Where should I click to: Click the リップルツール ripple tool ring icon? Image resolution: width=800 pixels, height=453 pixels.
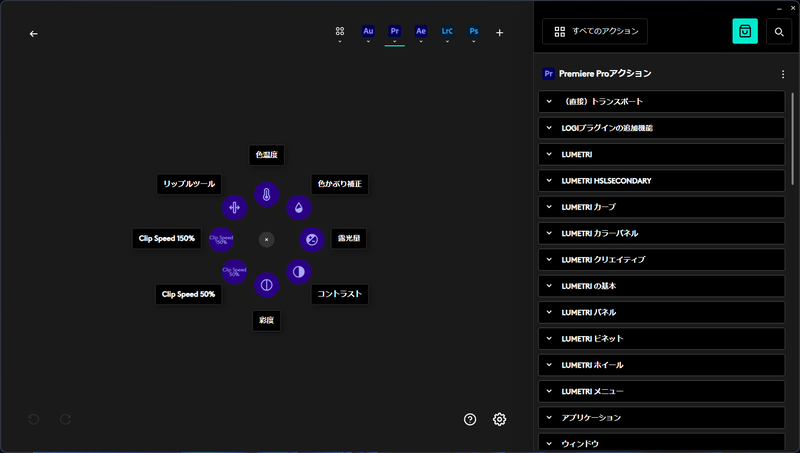point(234,208)
